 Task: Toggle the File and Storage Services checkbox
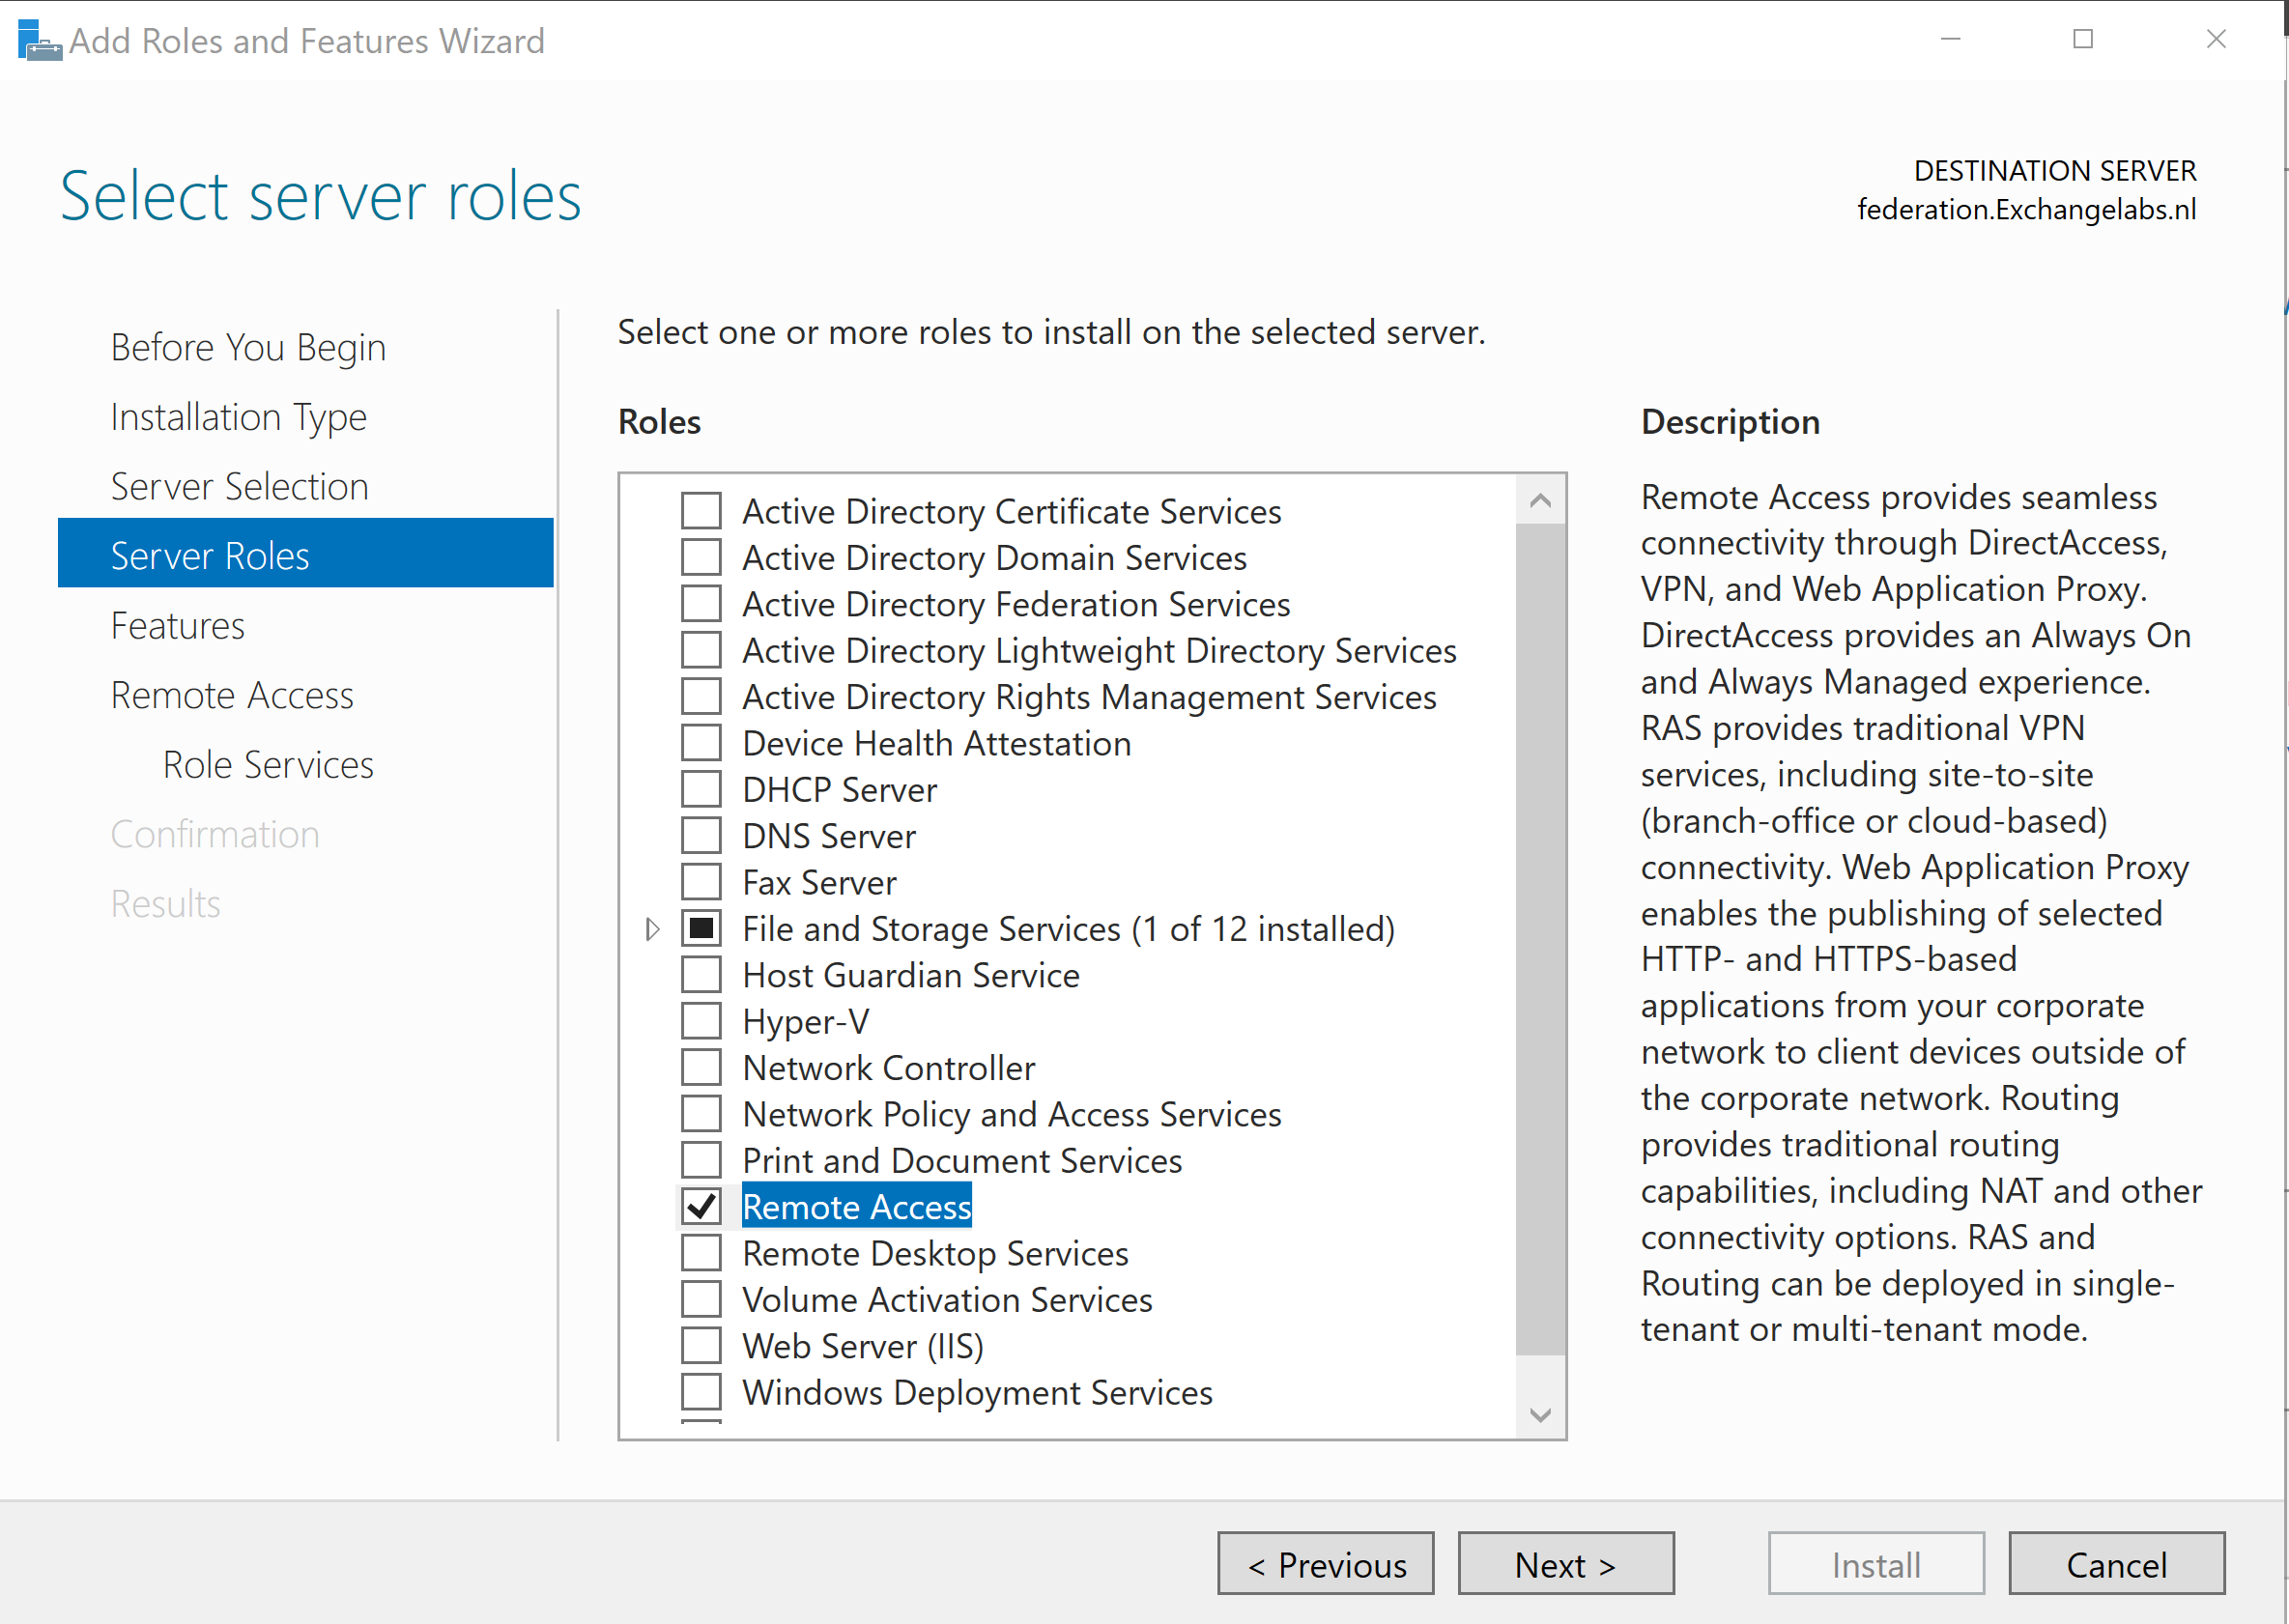click(701, 929)
